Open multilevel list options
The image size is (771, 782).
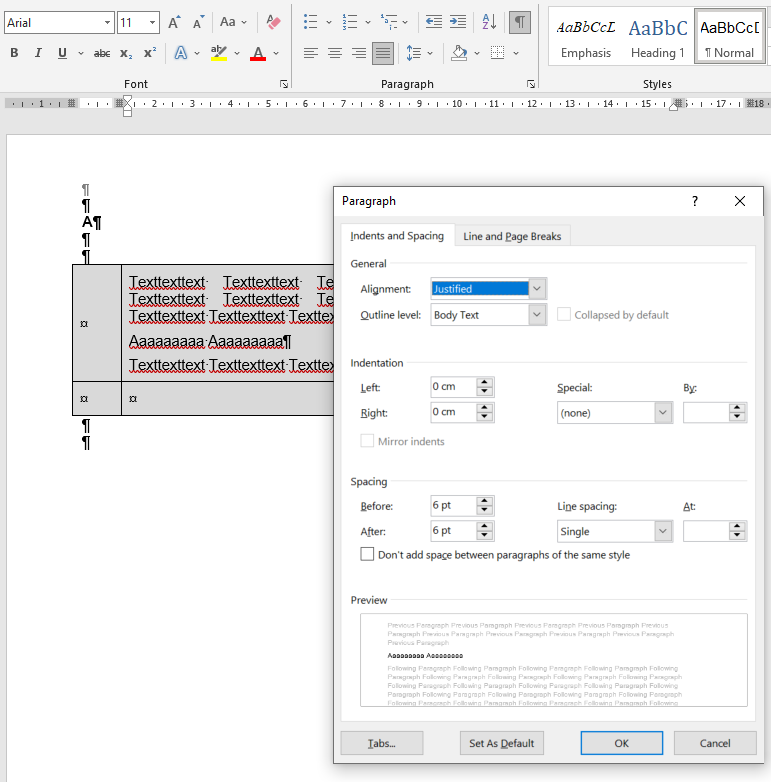pos(394,22)
